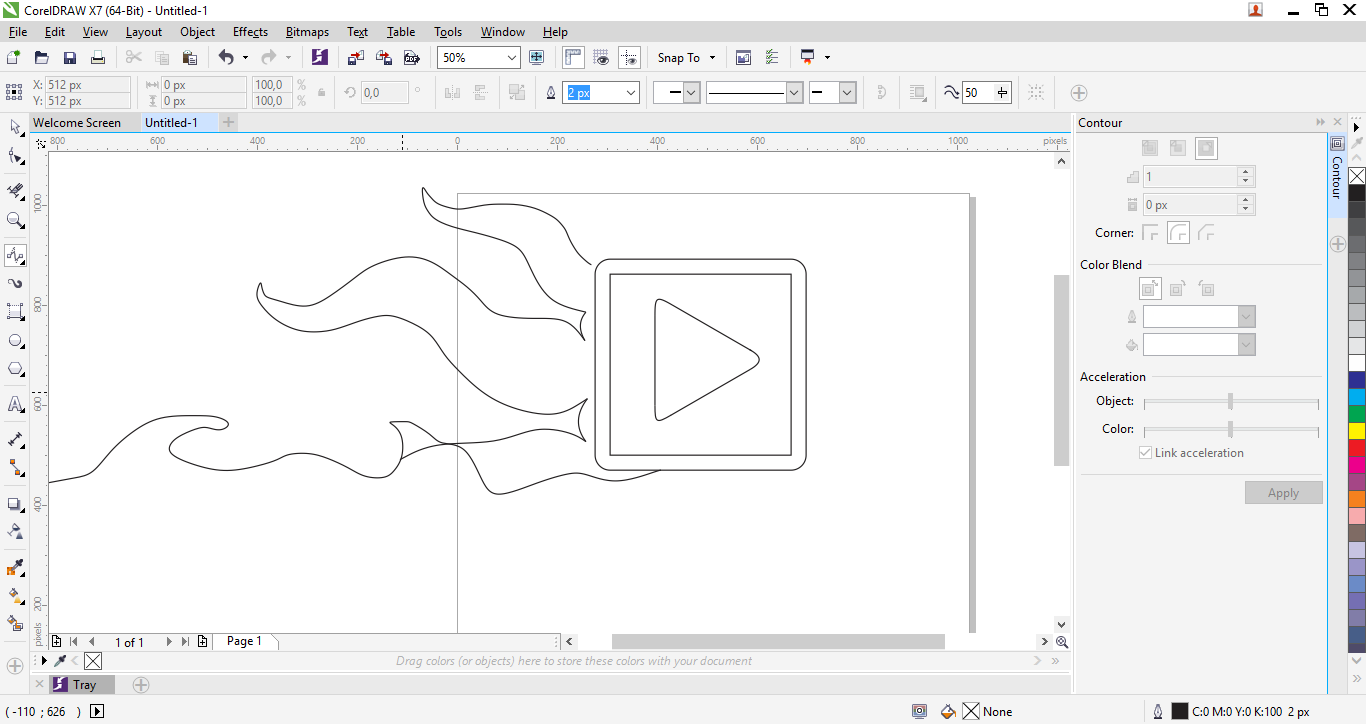
Task: Toggle Show guidelines button
Action: click(x=629, y=58)
